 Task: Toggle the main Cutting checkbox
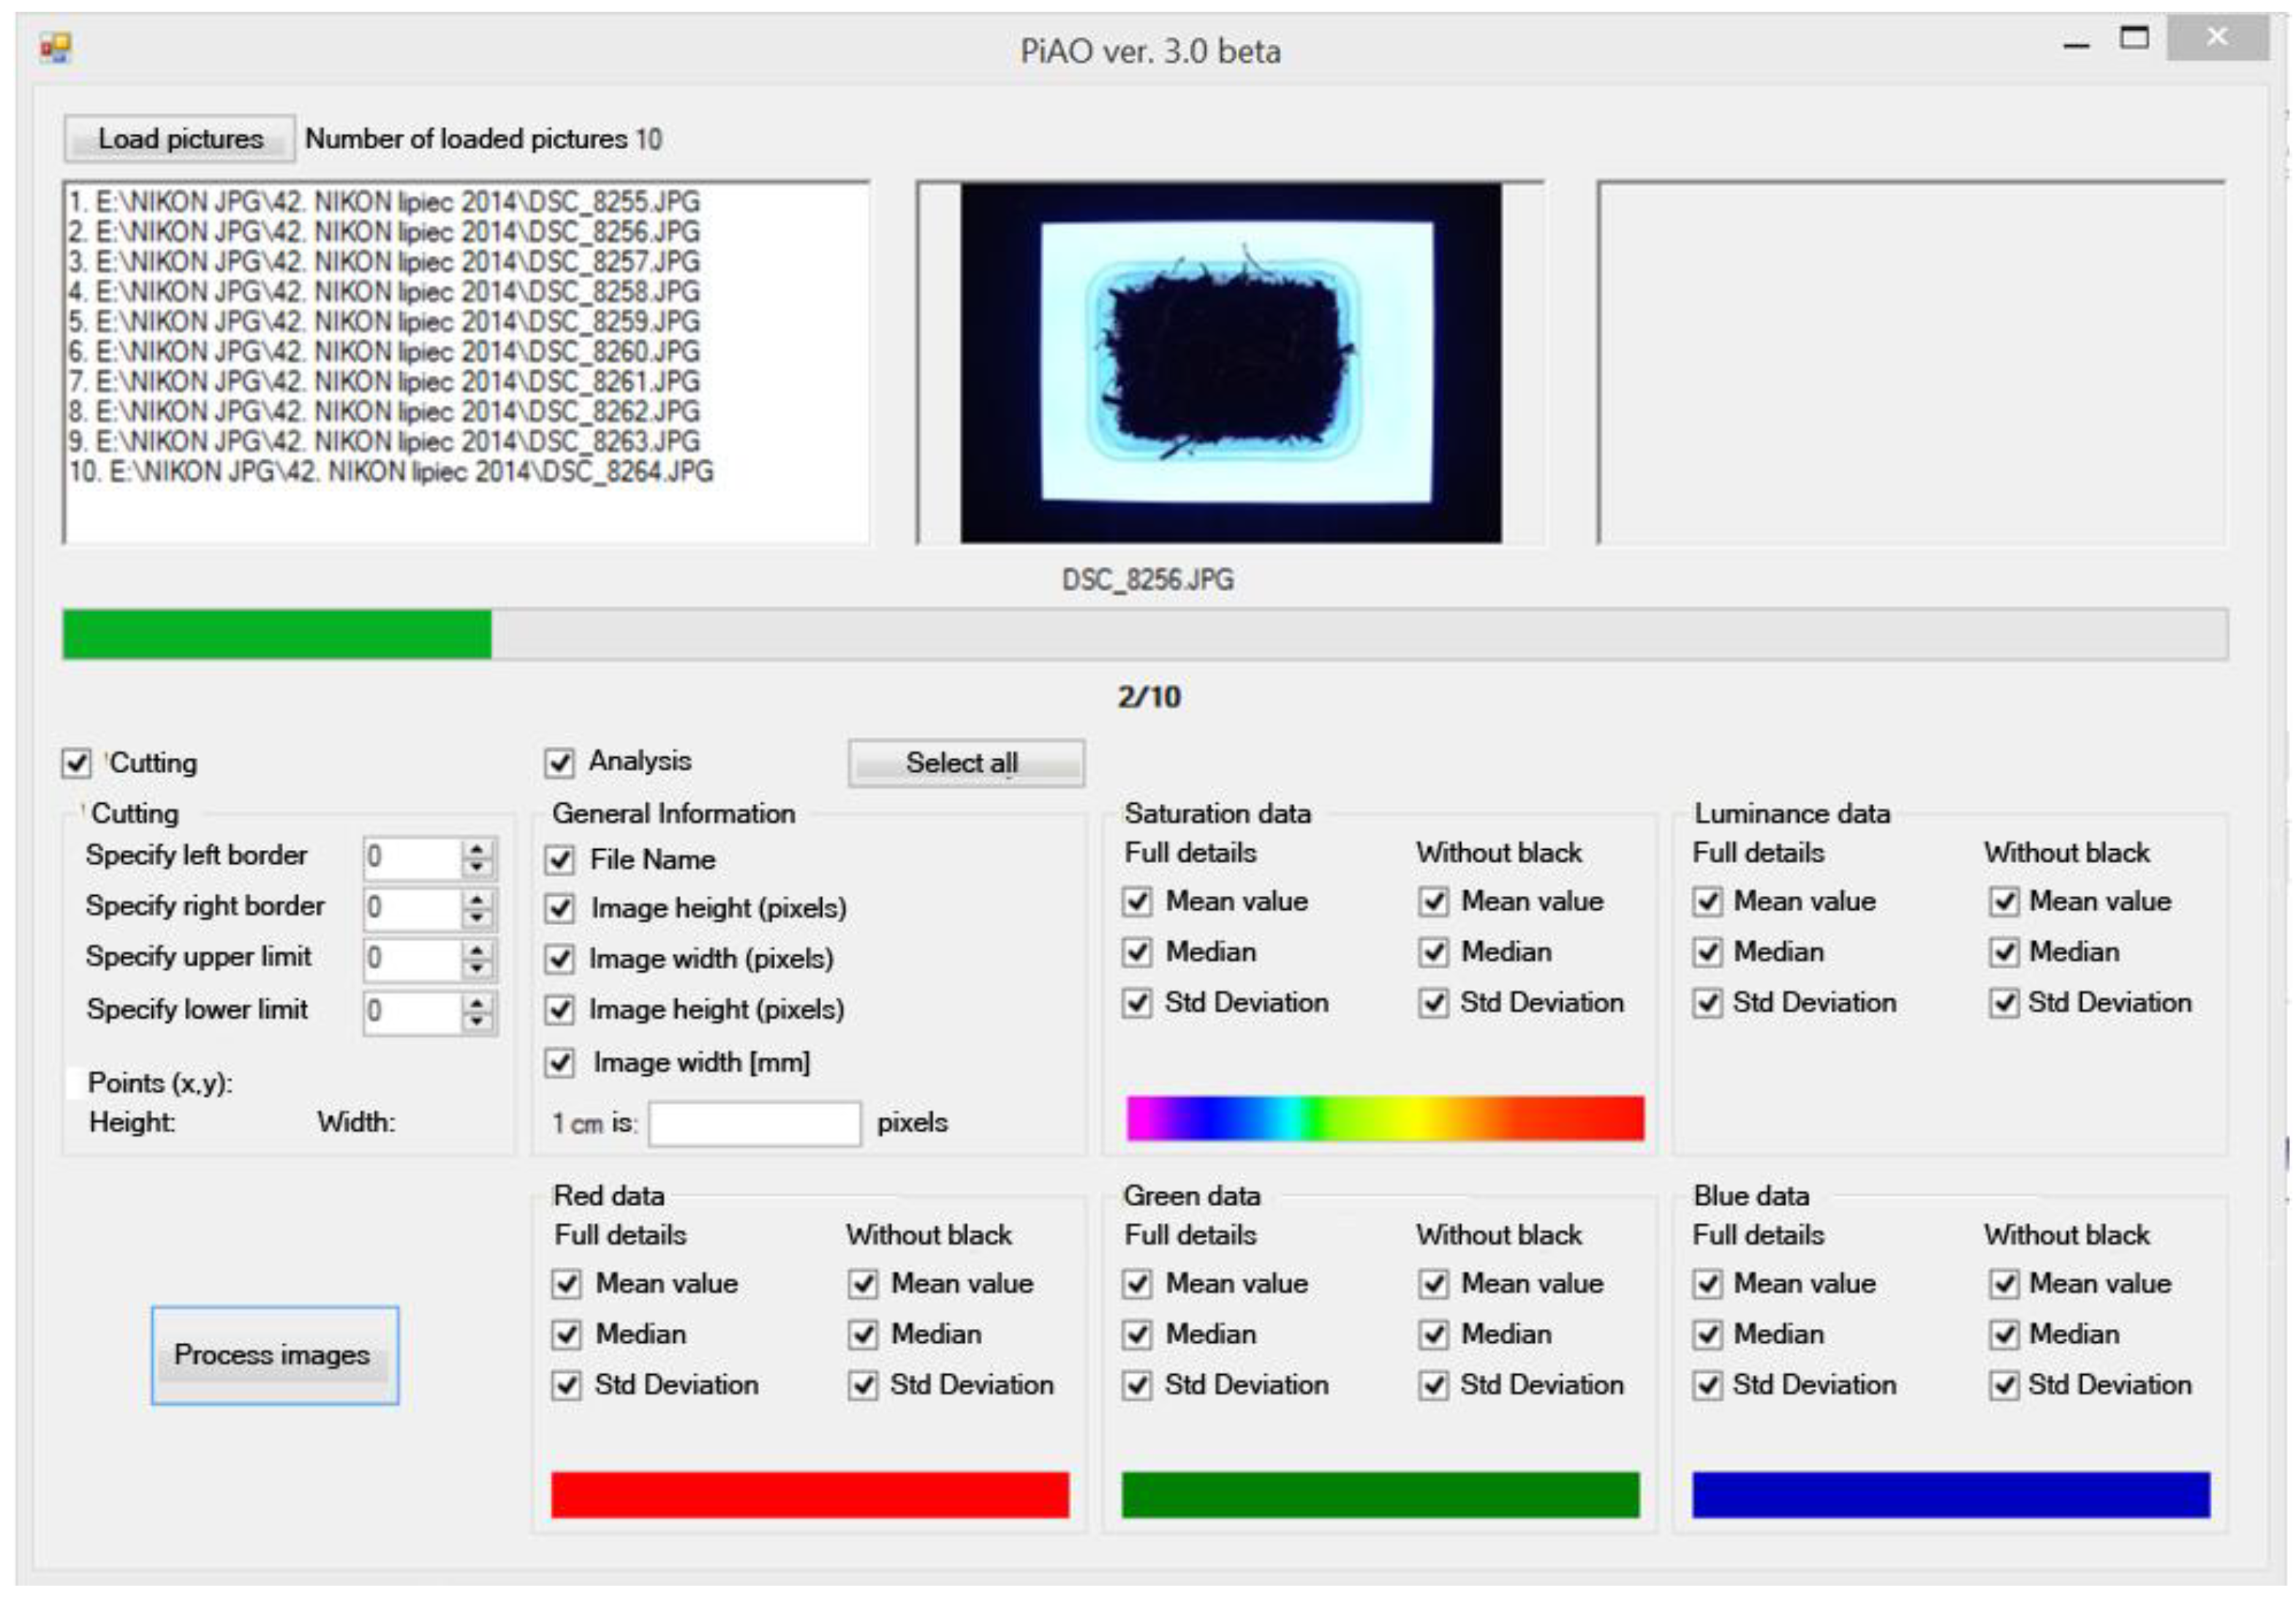tap(77, 763)
